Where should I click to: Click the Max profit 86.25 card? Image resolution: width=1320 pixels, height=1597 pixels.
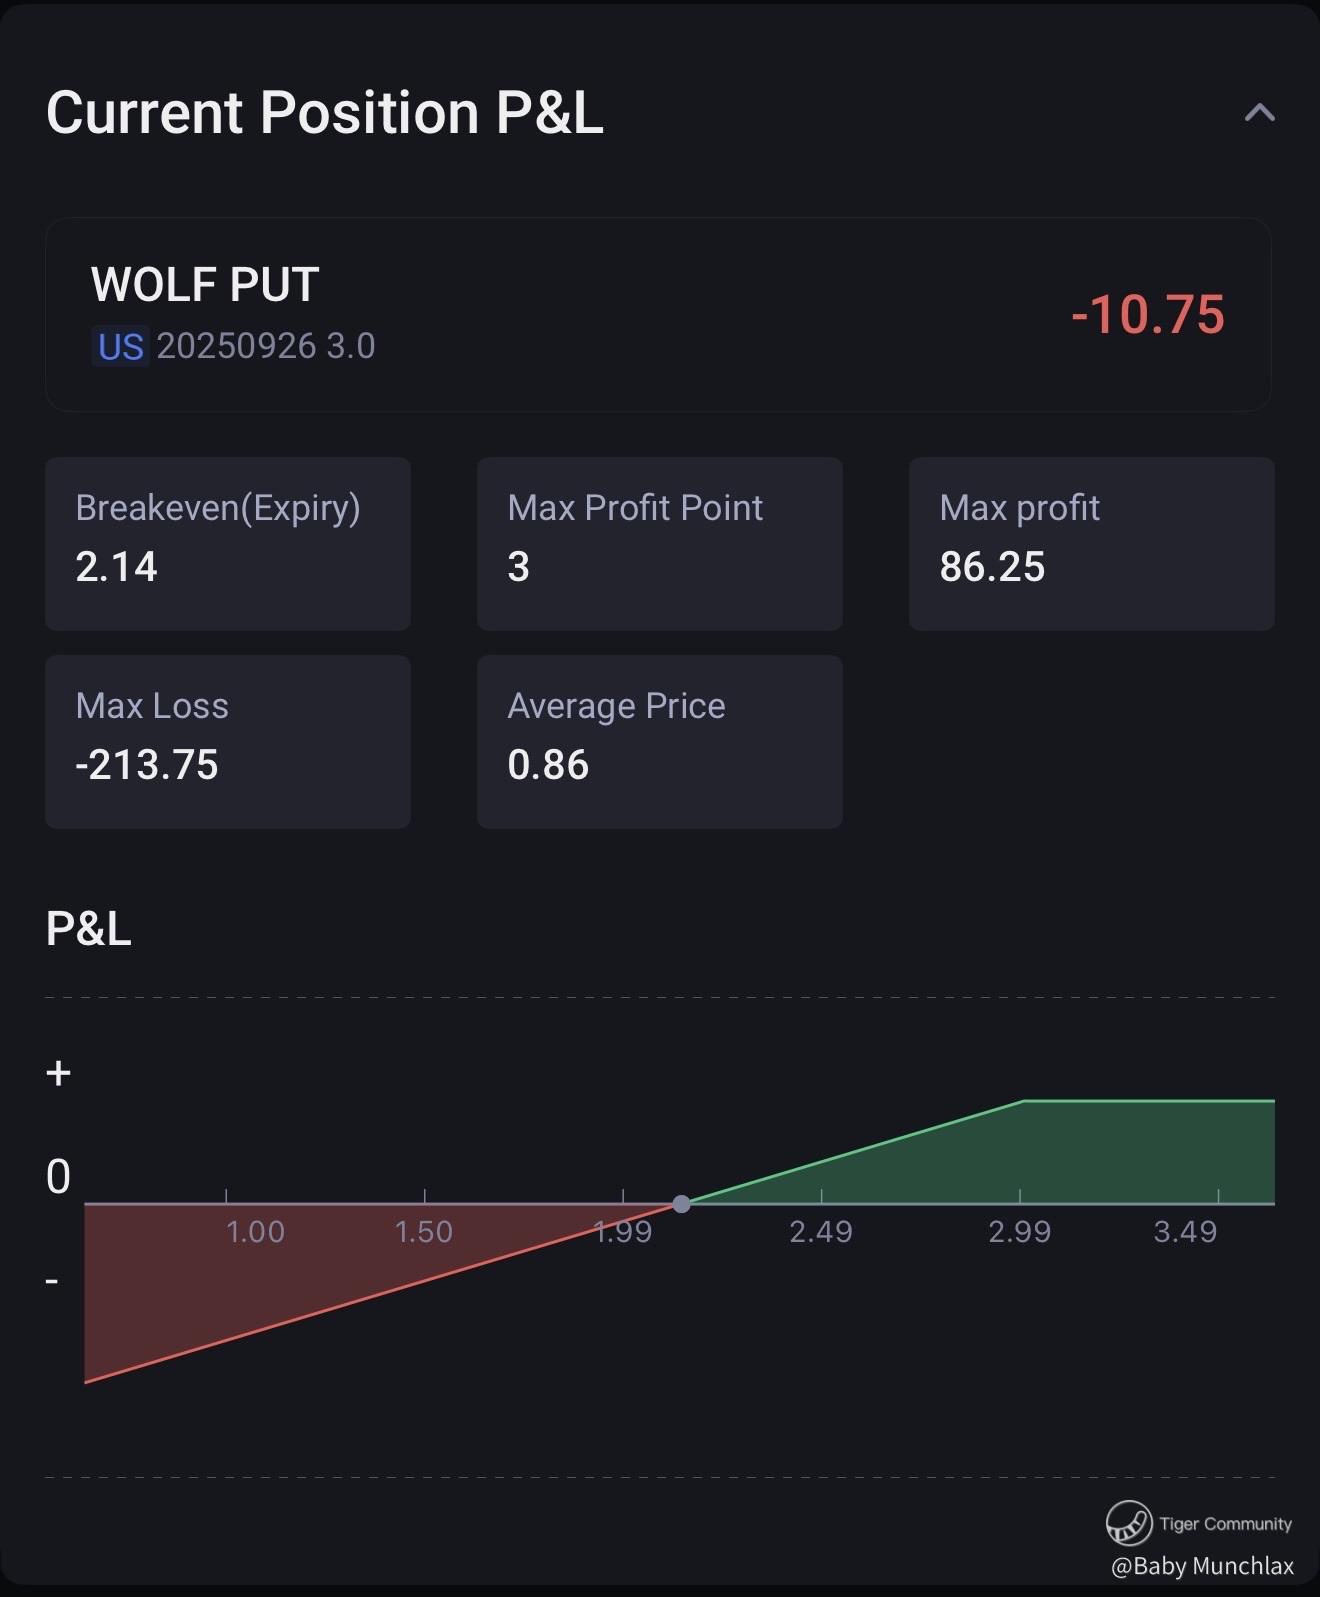[1091, 543]
